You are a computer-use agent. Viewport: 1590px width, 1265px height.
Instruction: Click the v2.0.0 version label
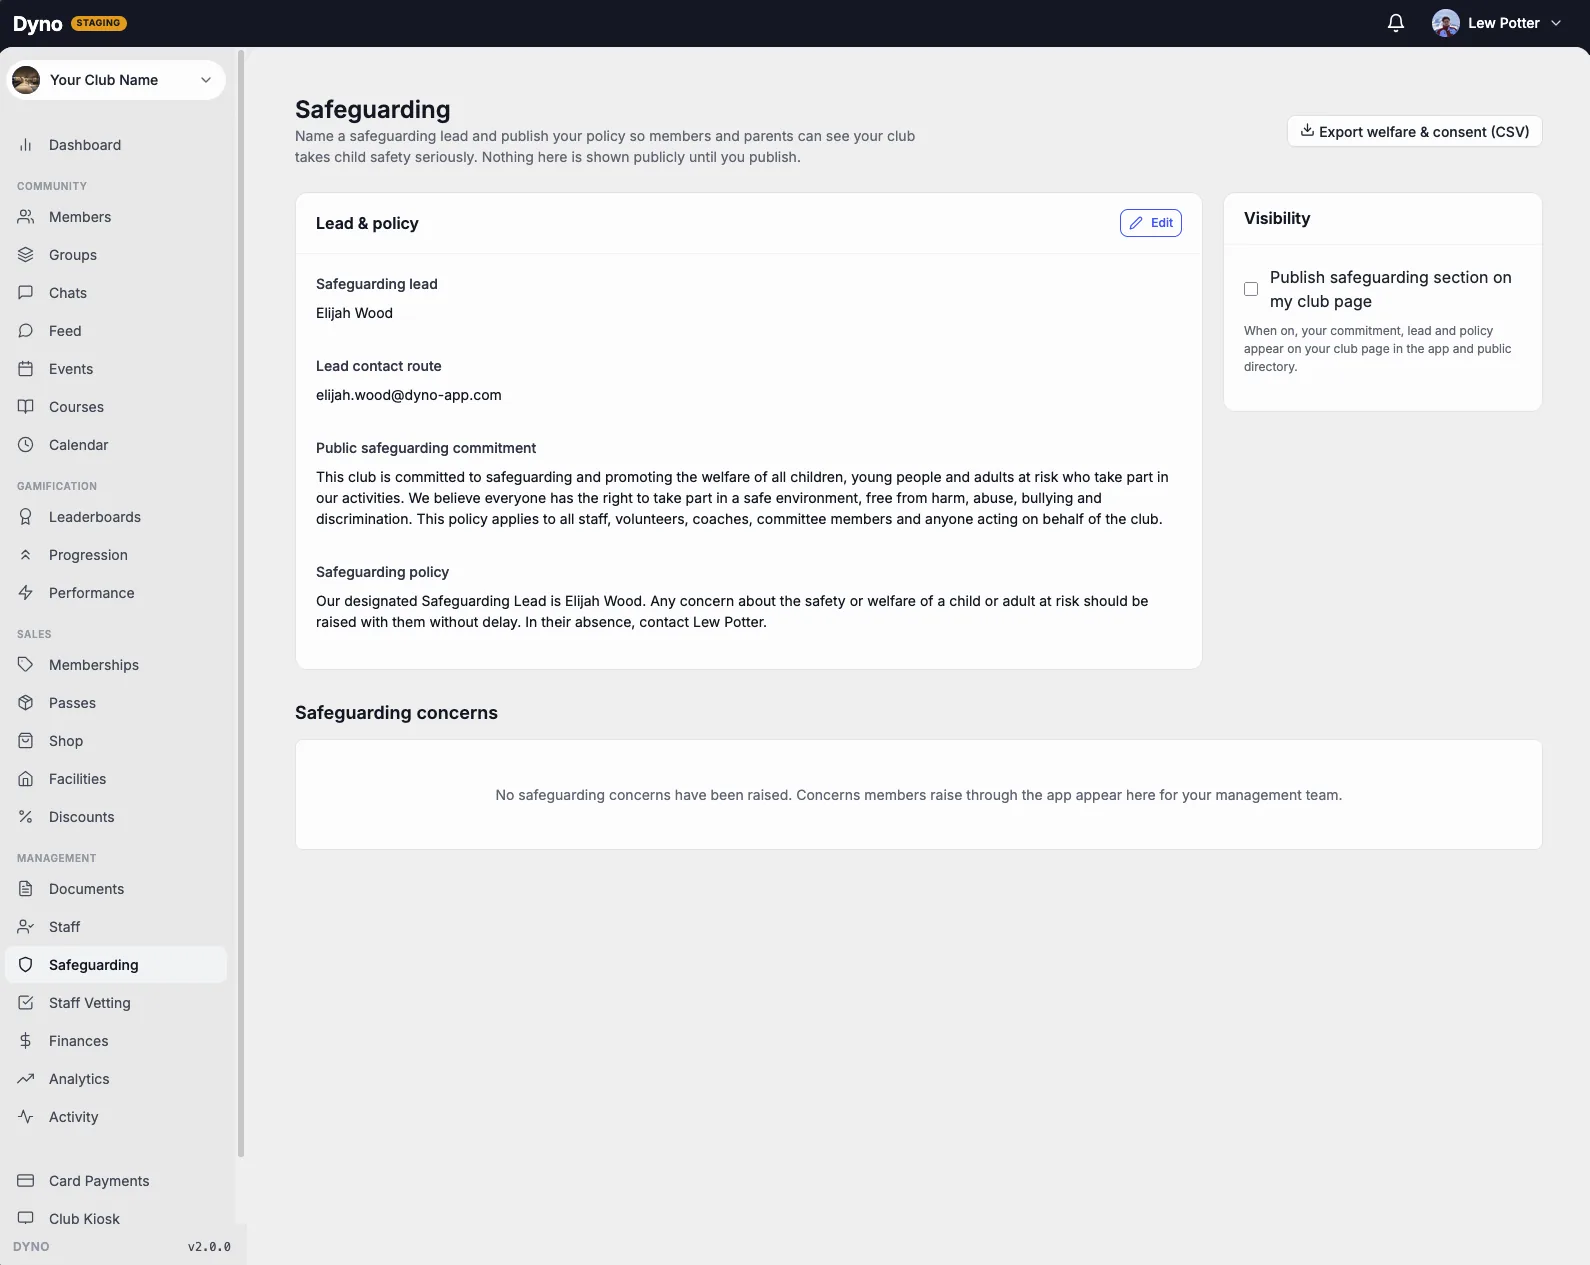tap(209, 1247)
